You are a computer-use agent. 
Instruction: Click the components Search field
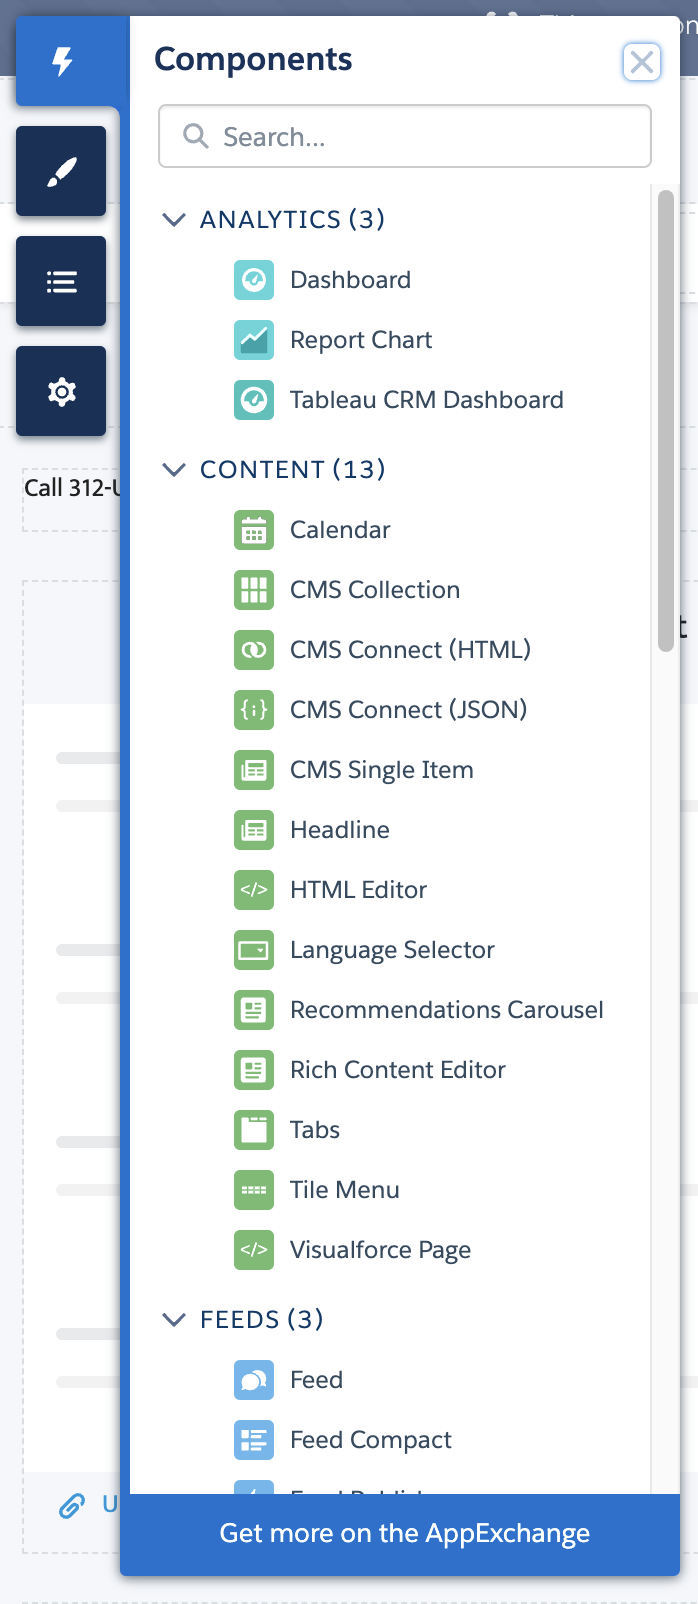(405, 136)
